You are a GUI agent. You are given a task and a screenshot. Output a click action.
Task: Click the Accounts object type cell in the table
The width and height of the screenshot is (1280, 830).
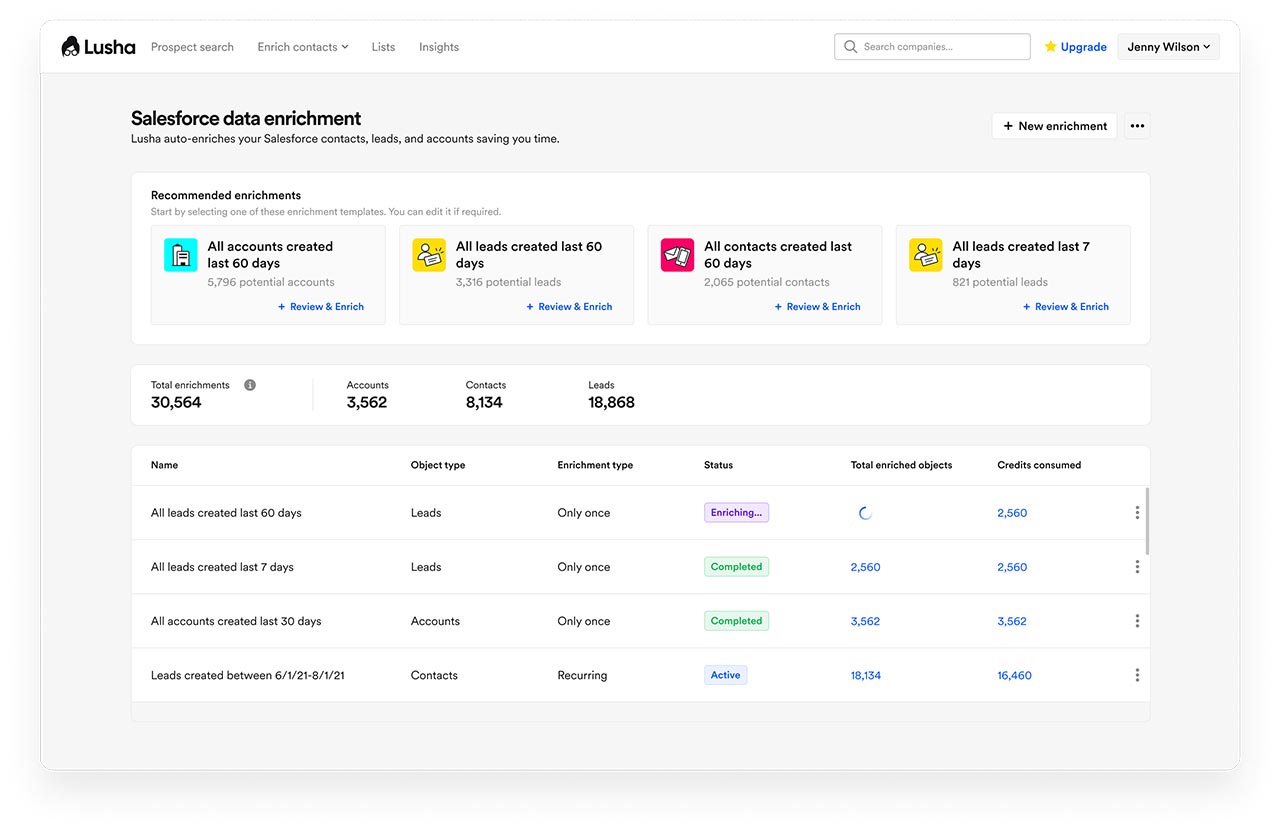pyautogui.click(x=435, y=621)
